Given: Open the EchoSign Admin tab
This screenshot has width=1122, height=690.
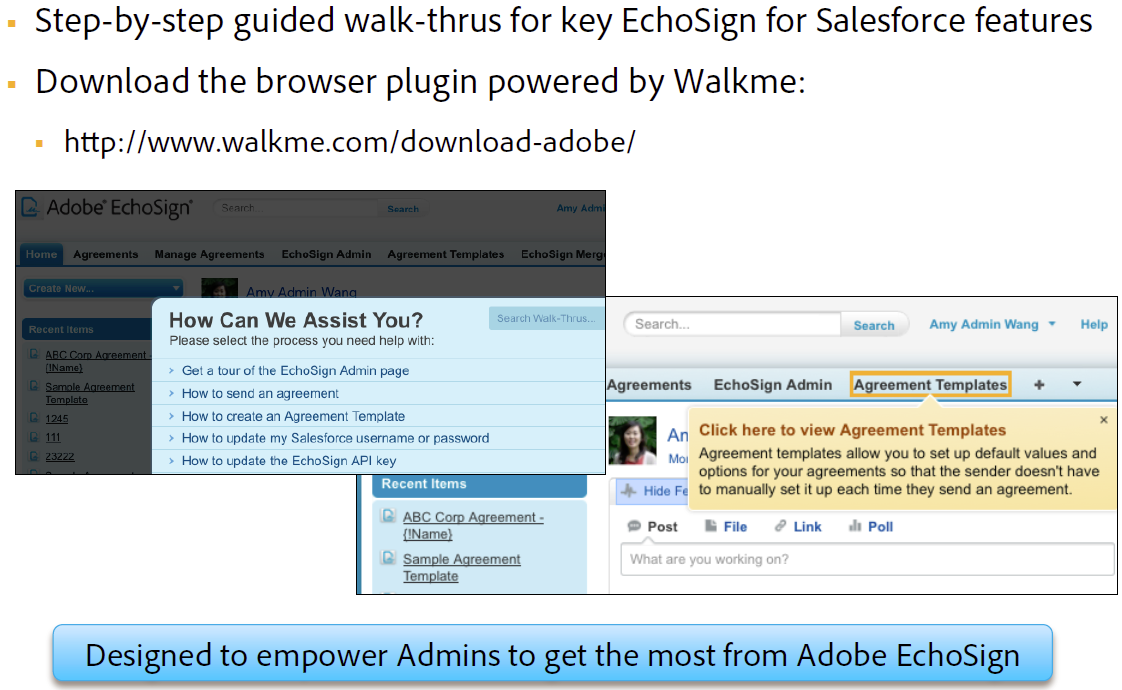Looking at the screenshot, I should click(773, 383).
